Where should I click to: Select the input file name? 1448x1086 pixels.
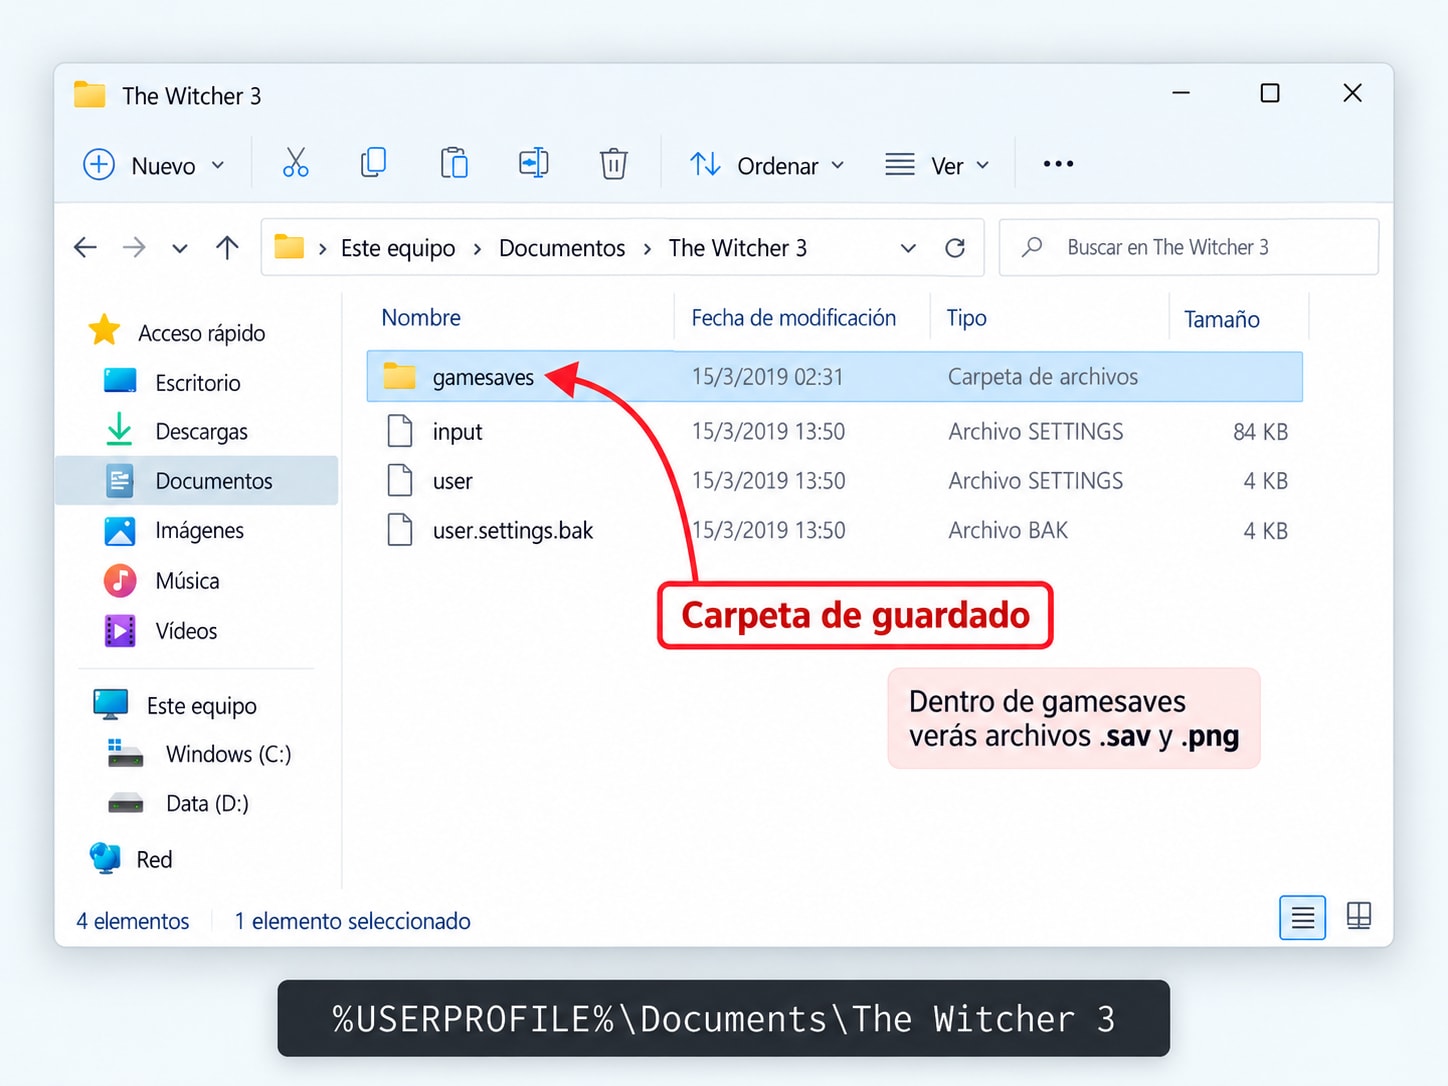pyautogui.click(x=457, y=431)
